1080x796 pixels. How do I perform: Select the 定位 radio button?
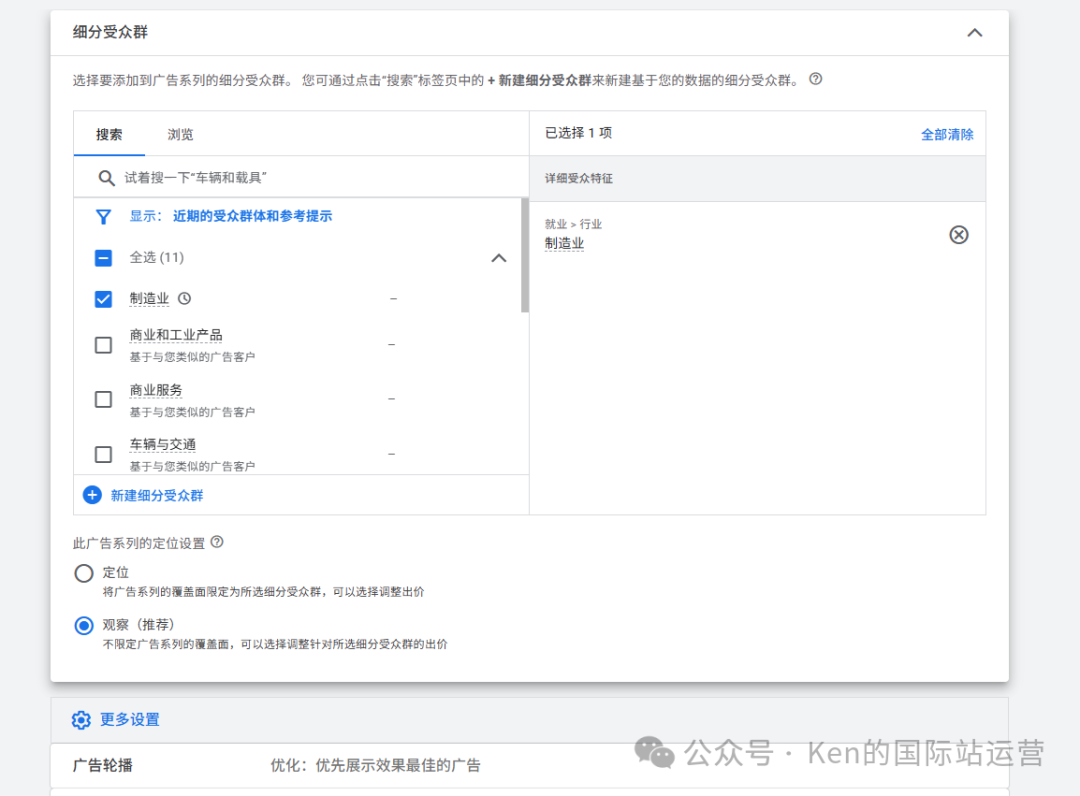click(x=84, y=573)
